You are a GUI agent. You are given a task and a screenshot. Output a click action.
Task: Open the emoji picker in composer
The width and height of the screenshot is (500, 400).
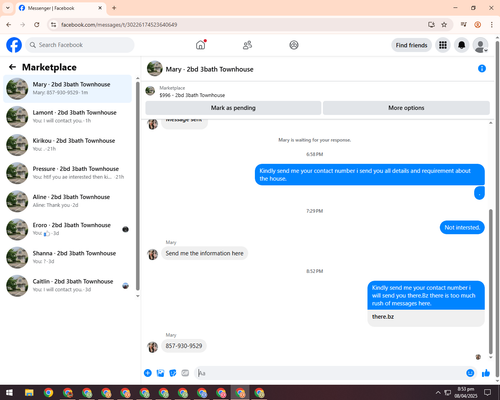point(470,373)
